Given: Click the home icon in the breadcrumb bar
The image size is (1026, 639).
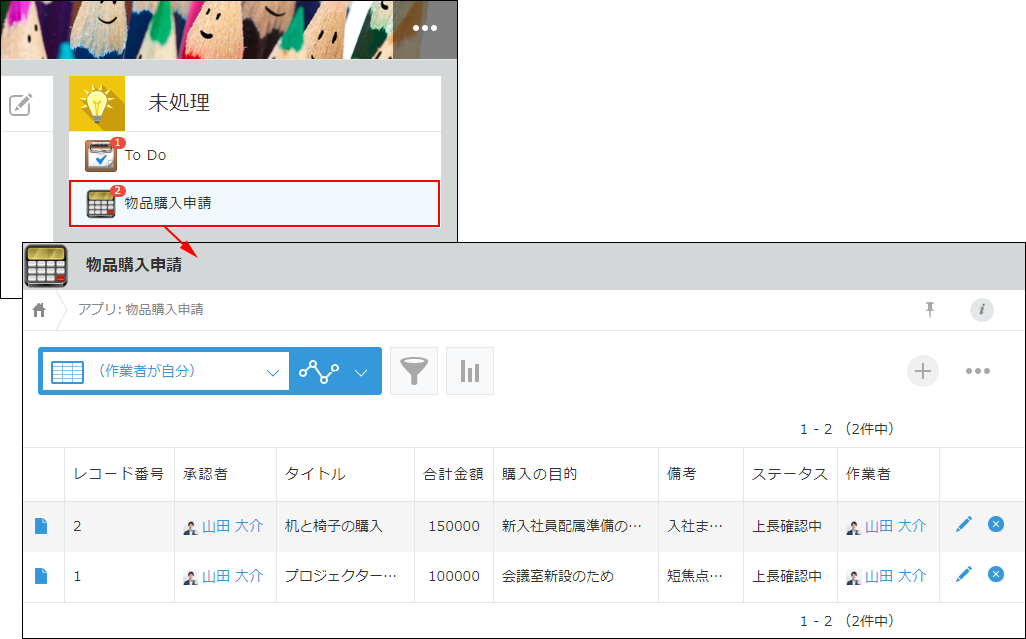Looking at the screenshot, I should point(38,310).
